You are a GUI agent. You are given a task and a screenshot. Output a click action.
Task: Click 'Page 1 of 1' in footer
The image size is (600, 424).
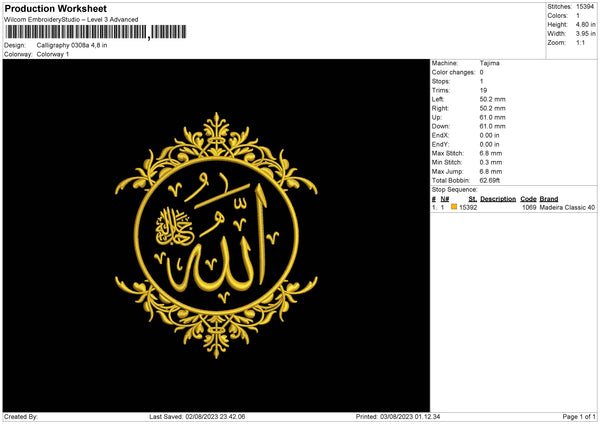point(579,416)
